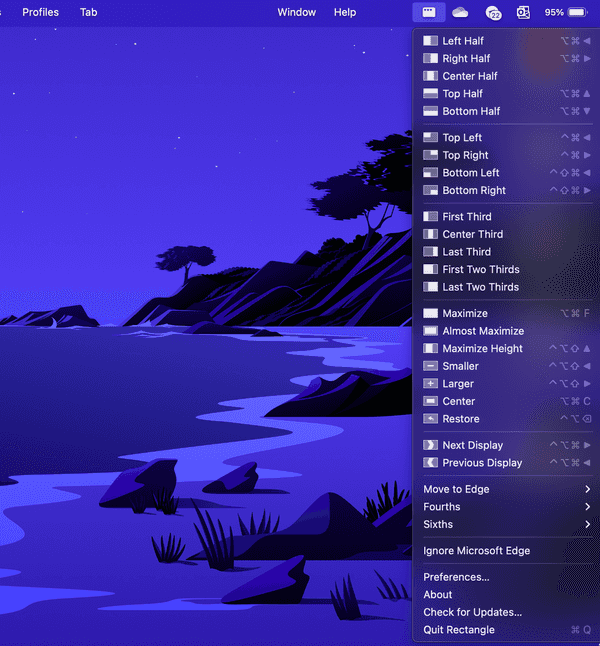Expand the Move to Edge submenu
This screenshot has width=600, height=646.
point(507,489)
